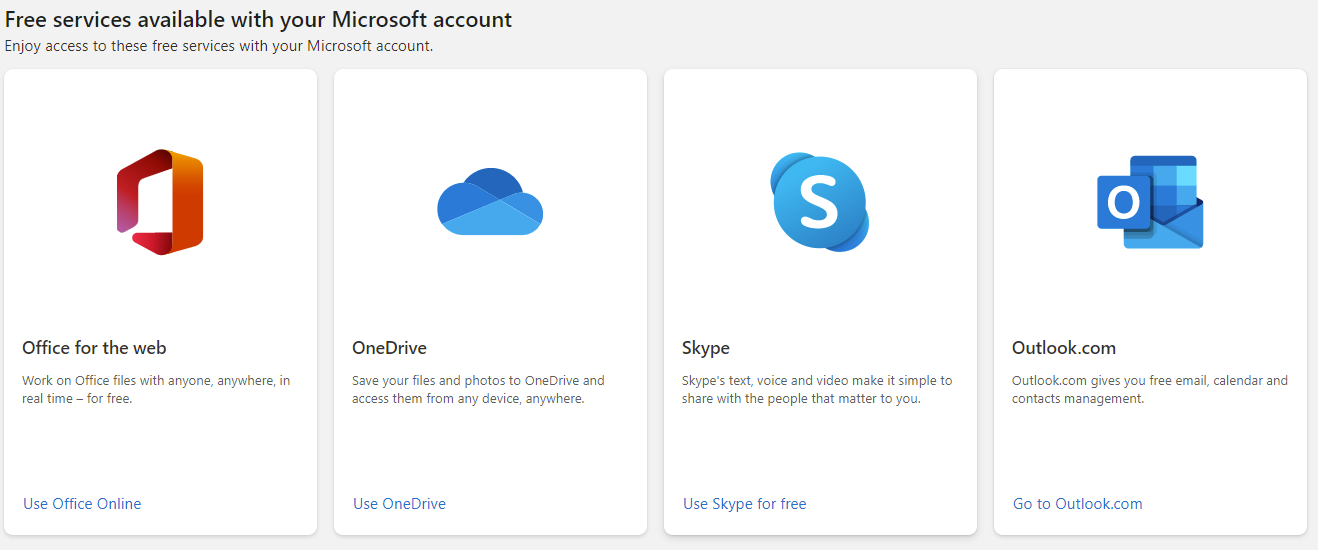Click the OneDrive cloud icon
Image resolution: width=1318 pixels, height=550 pixels.
490,202
